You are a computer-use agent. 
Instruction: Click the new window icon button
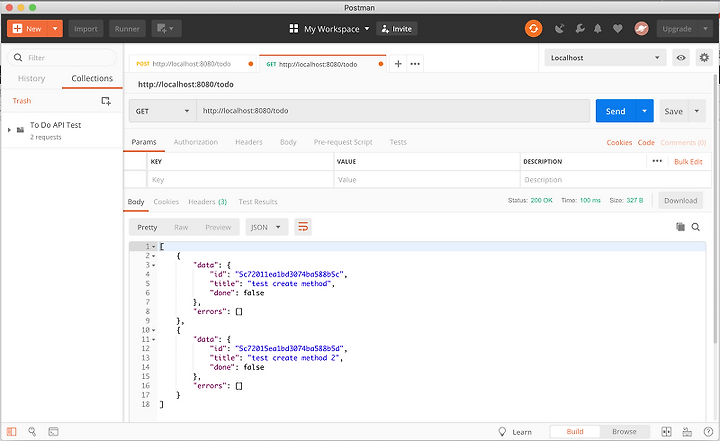pos(165,28)
